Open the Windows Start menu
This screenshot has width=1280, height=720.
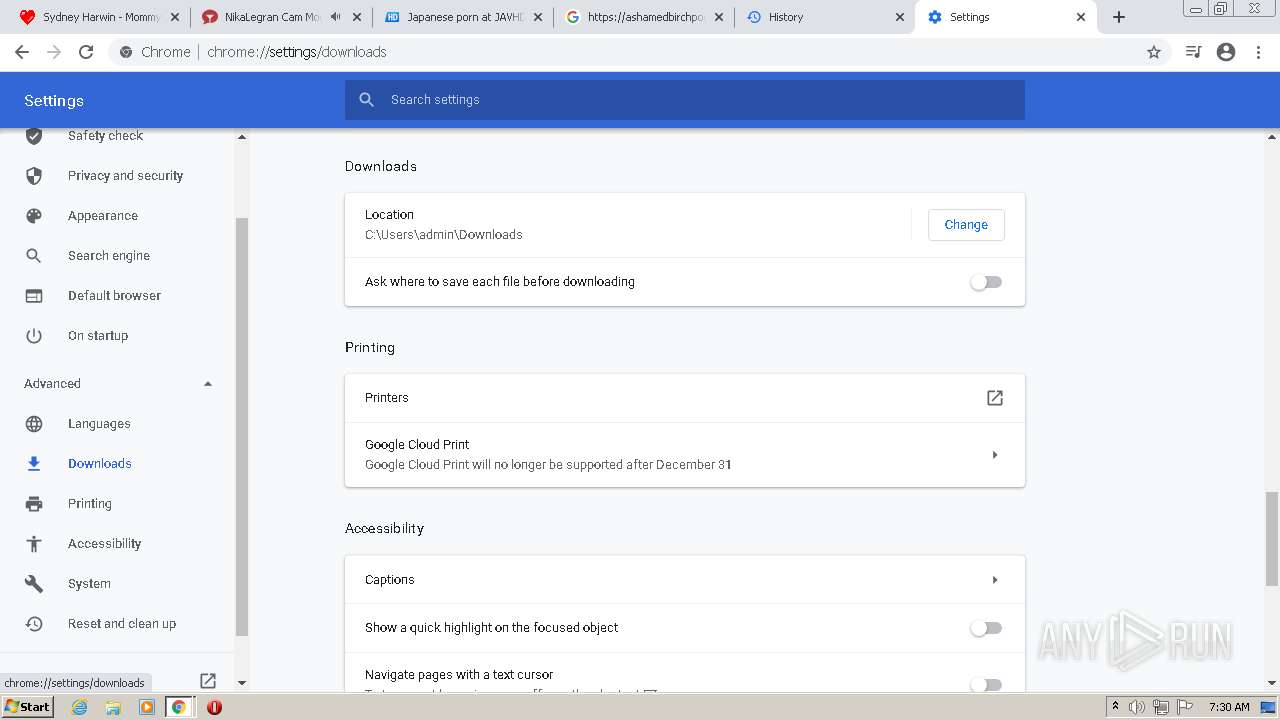pos(28,707)
